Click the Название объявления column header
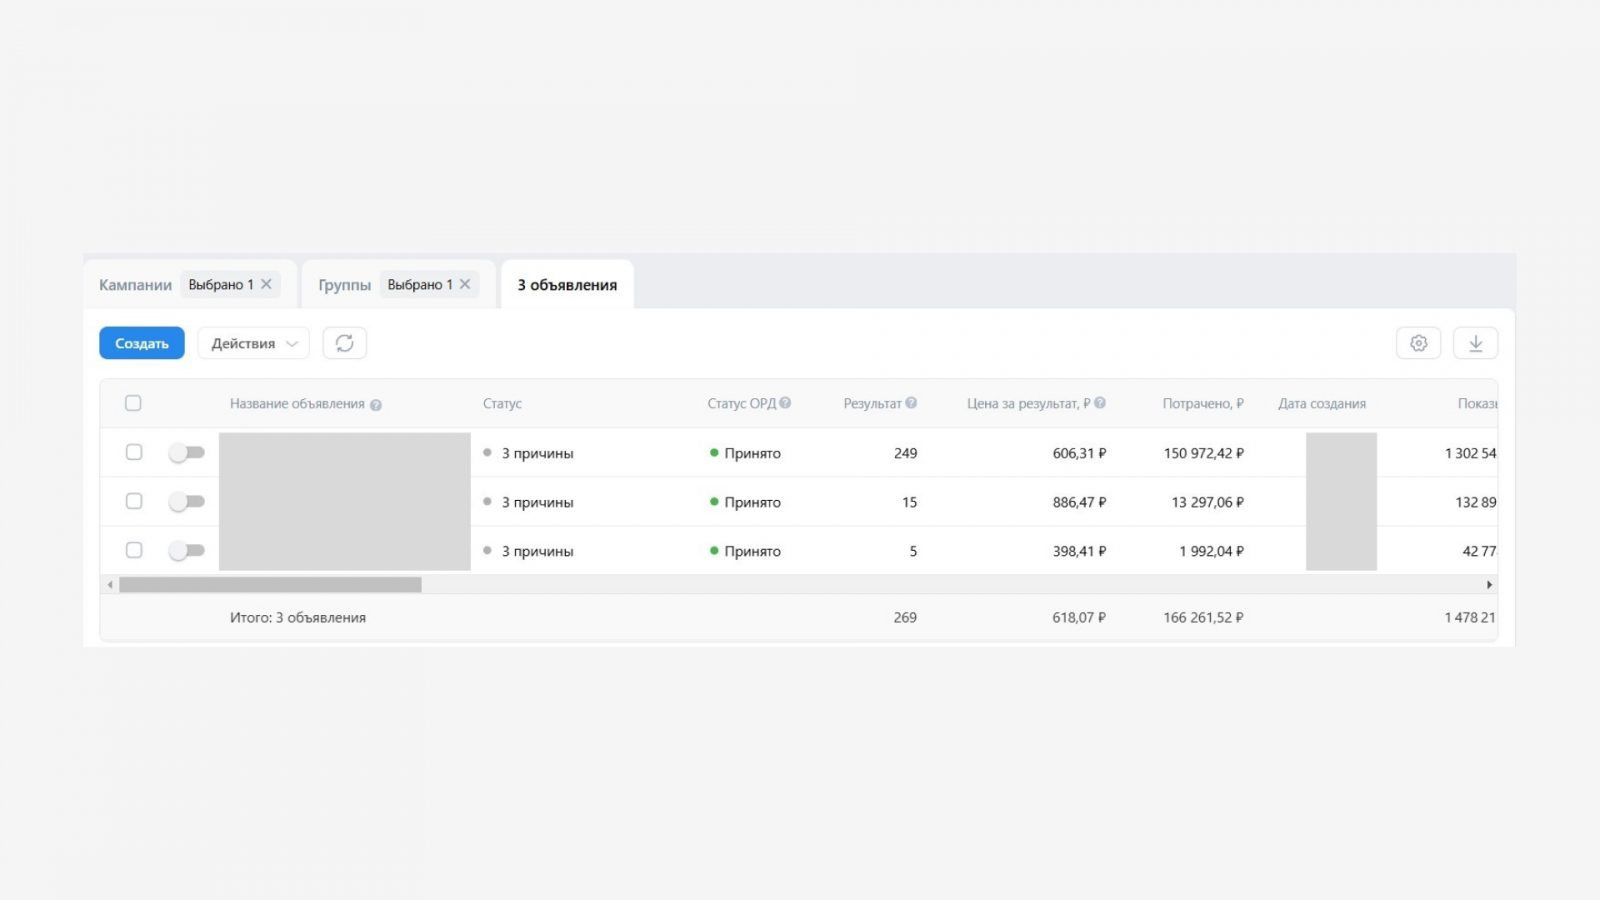Image resolution: width=1600 pixels, height=900 pixels. coord(297,404)
